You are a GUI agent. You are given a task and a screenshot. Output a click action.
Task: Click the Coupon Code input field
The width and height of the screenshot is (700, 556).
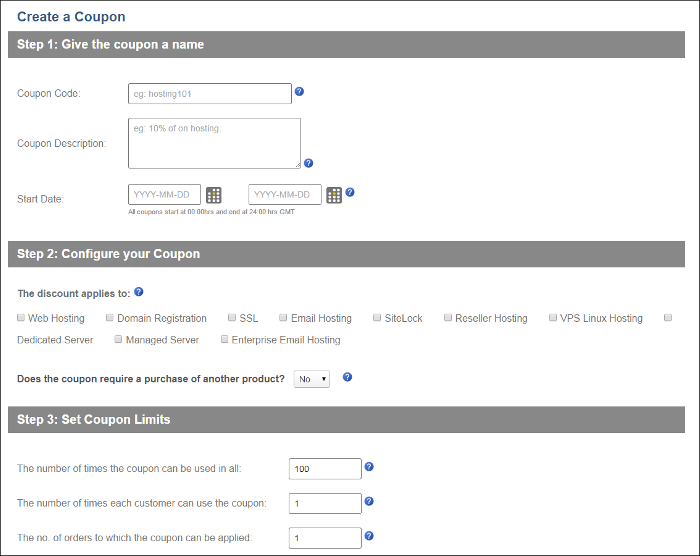210,94
